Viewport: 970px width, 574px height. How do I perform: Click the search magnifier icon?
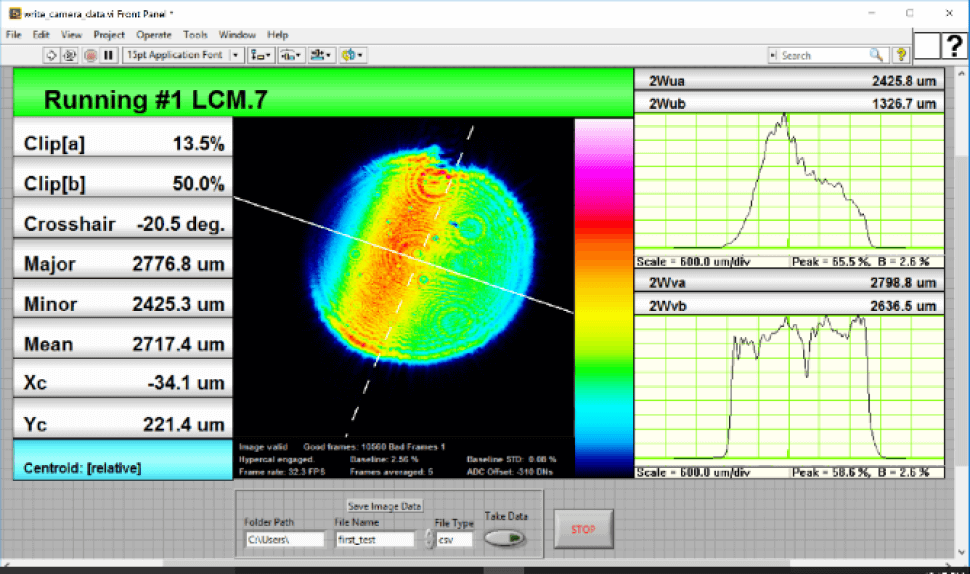(x=876, y=55)
